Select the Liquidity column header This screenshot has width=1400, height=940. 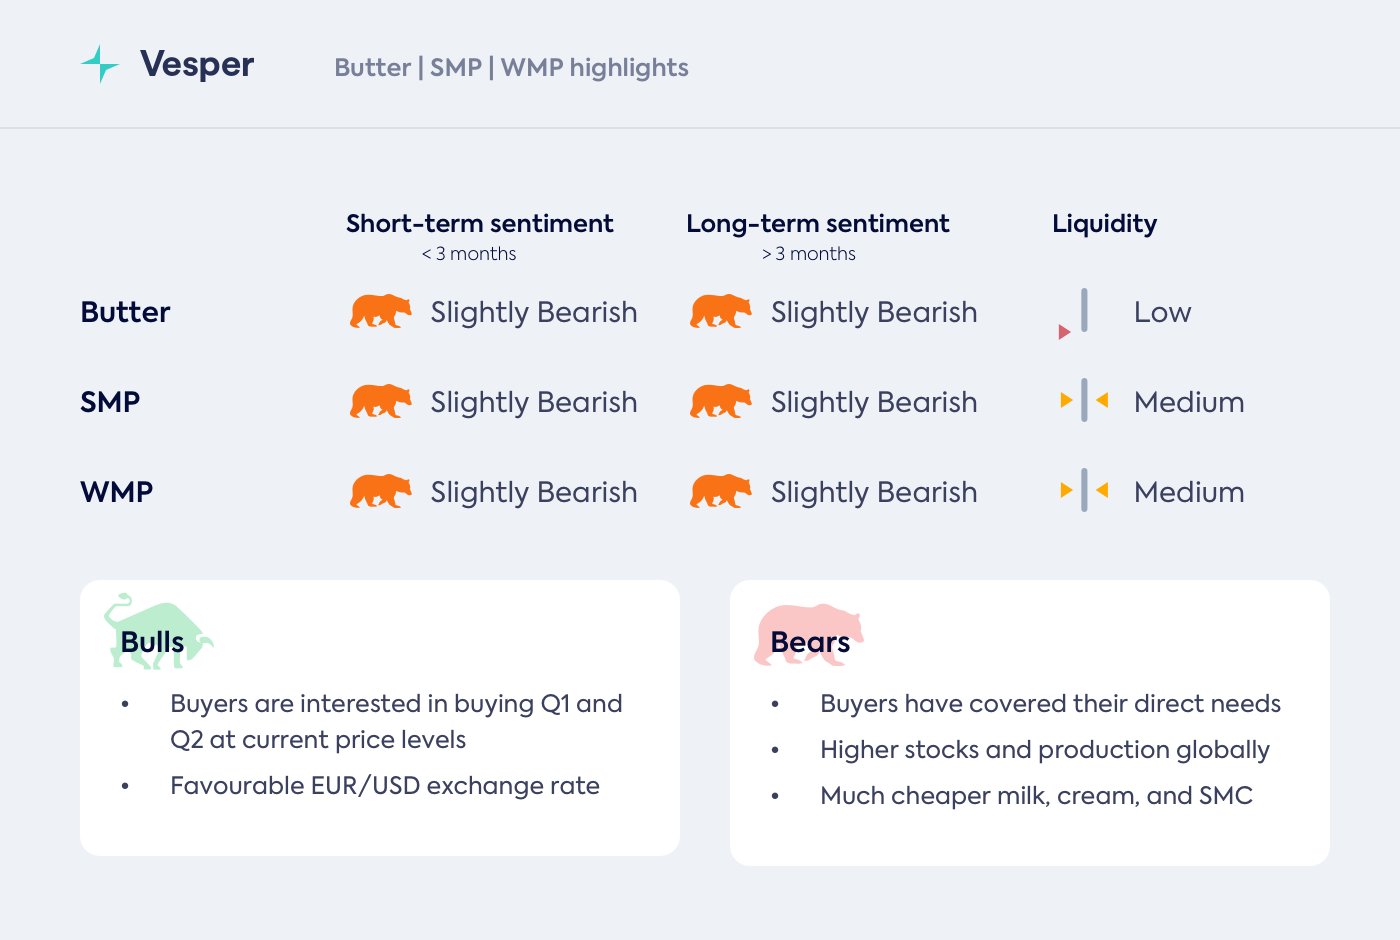pos(1104,224)
